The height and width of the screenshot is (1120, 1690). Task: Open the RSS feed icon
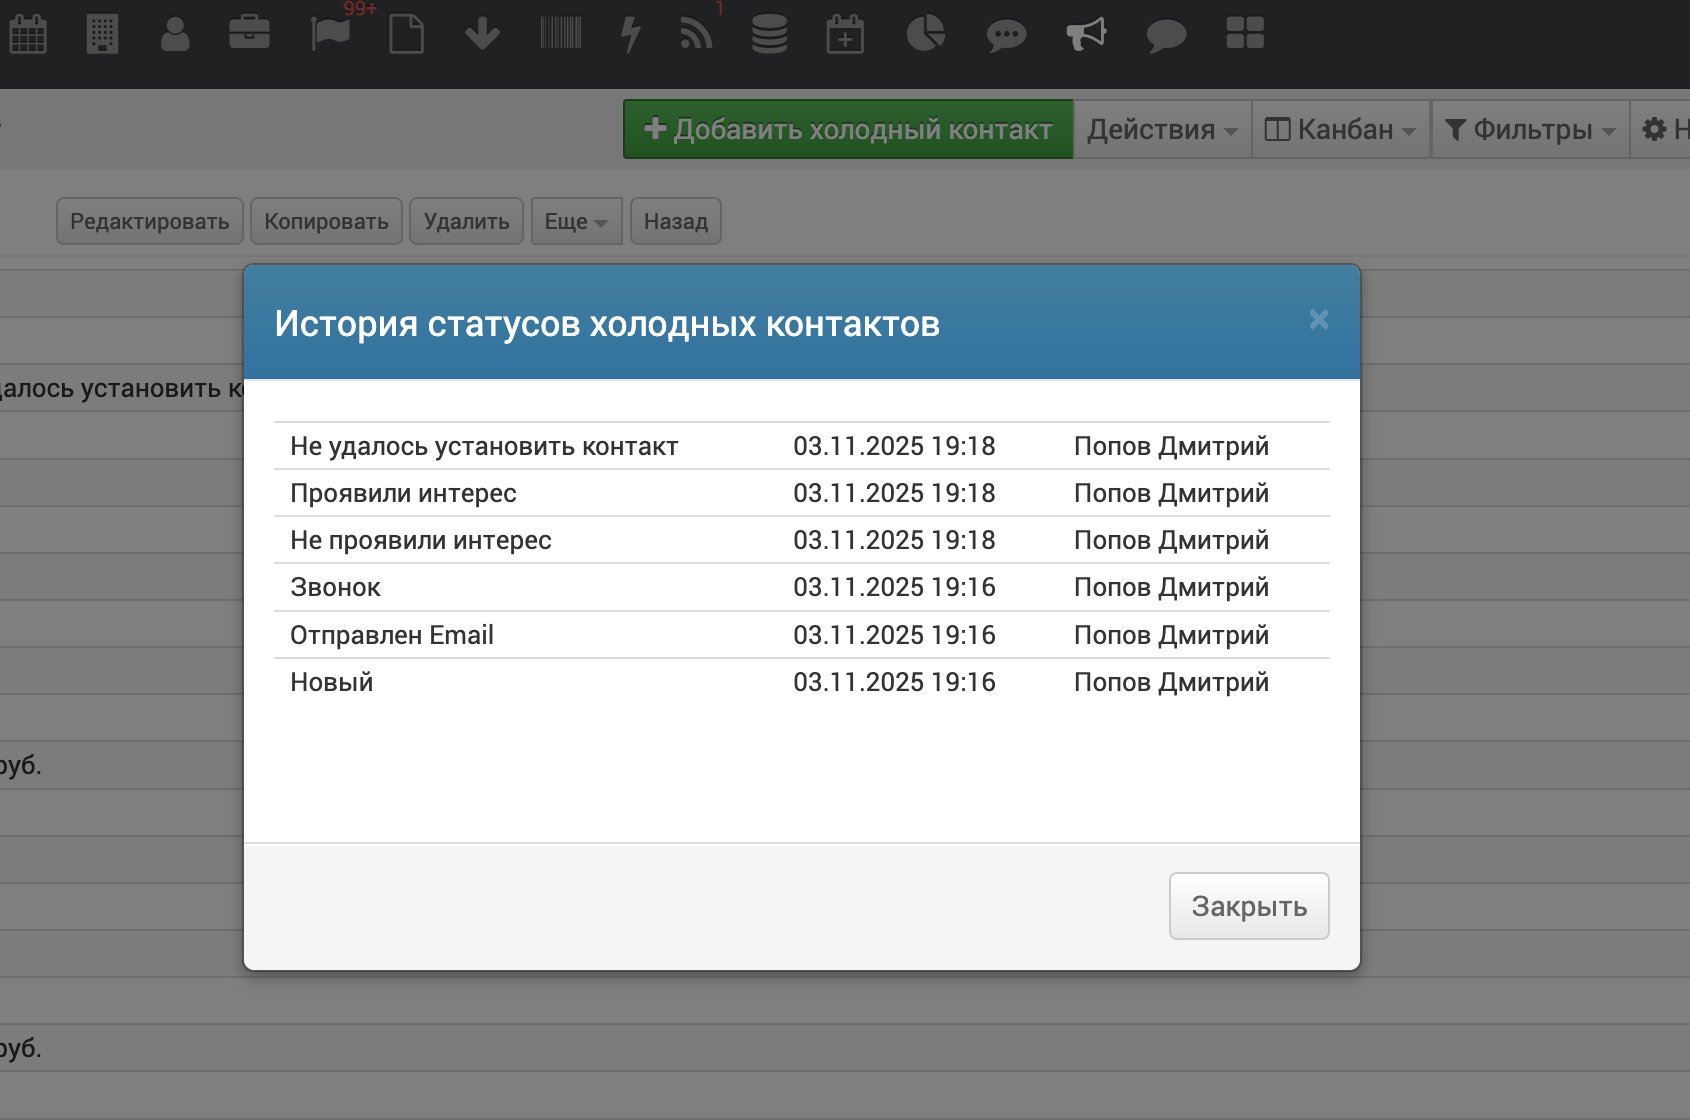[696, 34]
